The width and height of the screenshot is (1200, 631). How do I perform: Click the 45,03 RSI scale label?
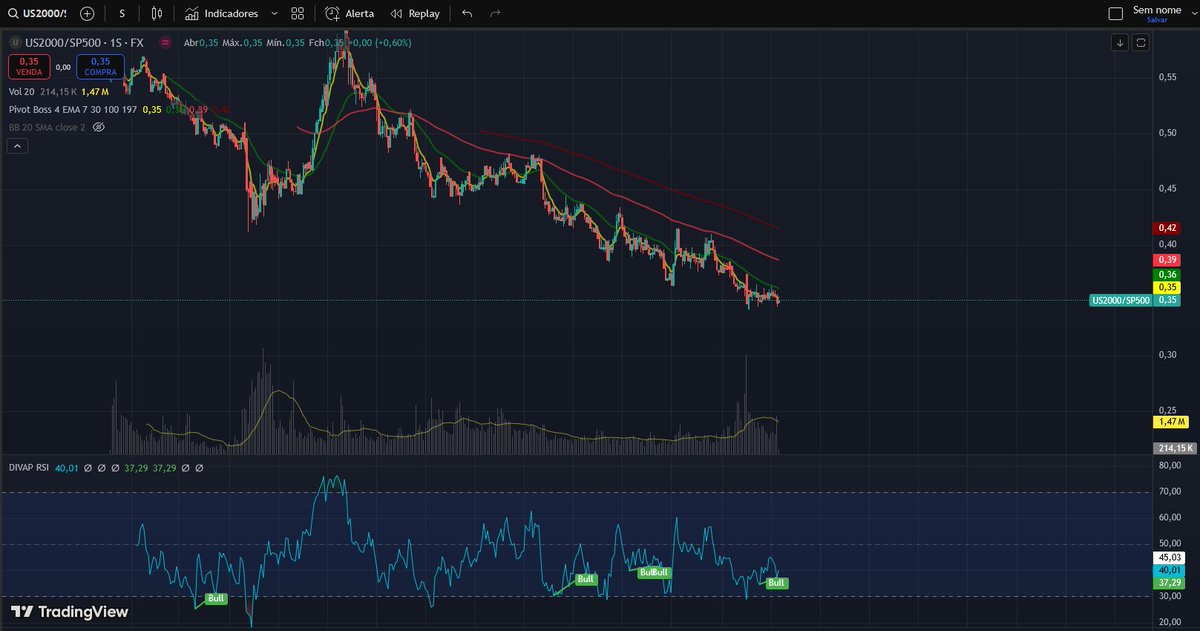click(x=1169, y=557)
